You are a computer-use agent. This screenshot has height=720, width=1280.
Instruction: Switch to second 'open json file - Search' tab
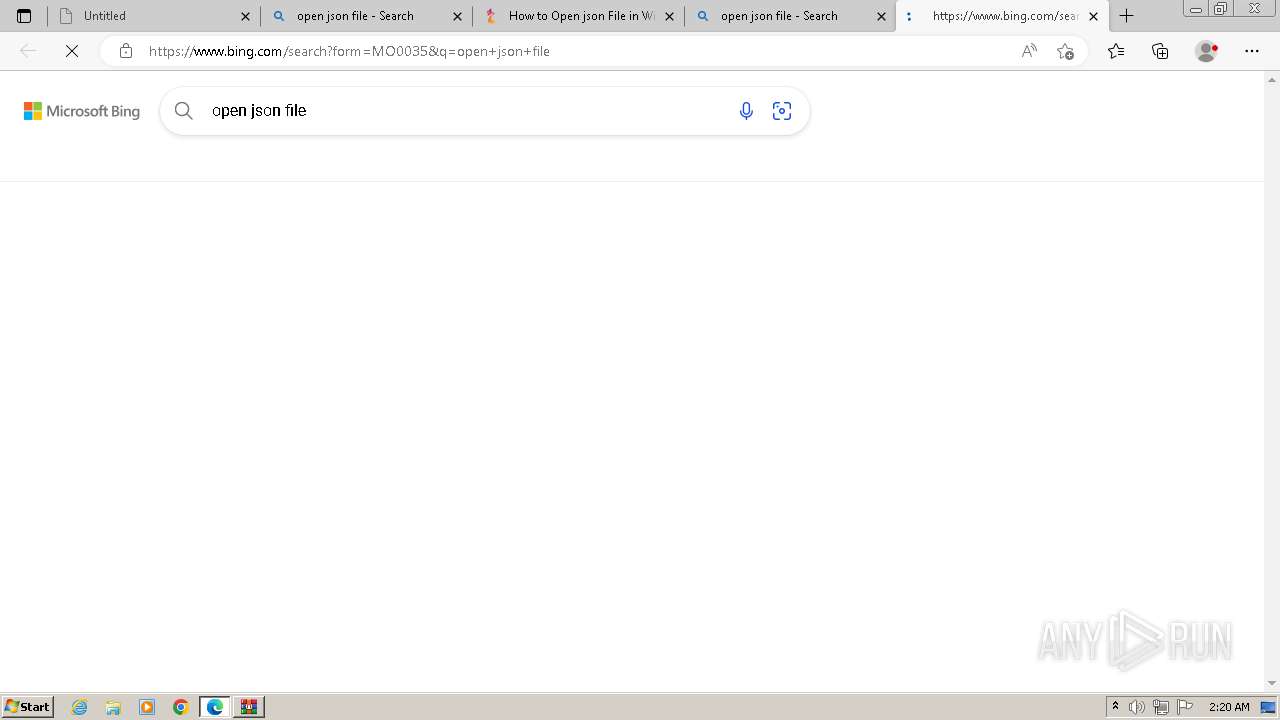pyautogui.click(x=790, y=16)
